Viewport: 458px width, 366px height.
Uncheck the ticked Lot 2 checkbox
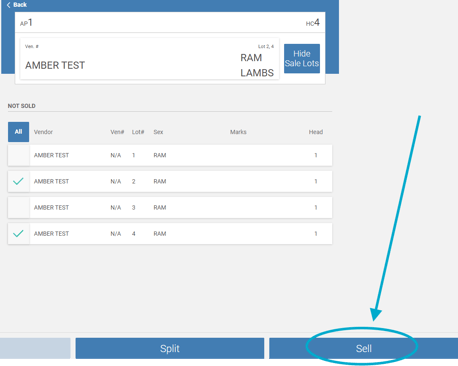(19, 181)
